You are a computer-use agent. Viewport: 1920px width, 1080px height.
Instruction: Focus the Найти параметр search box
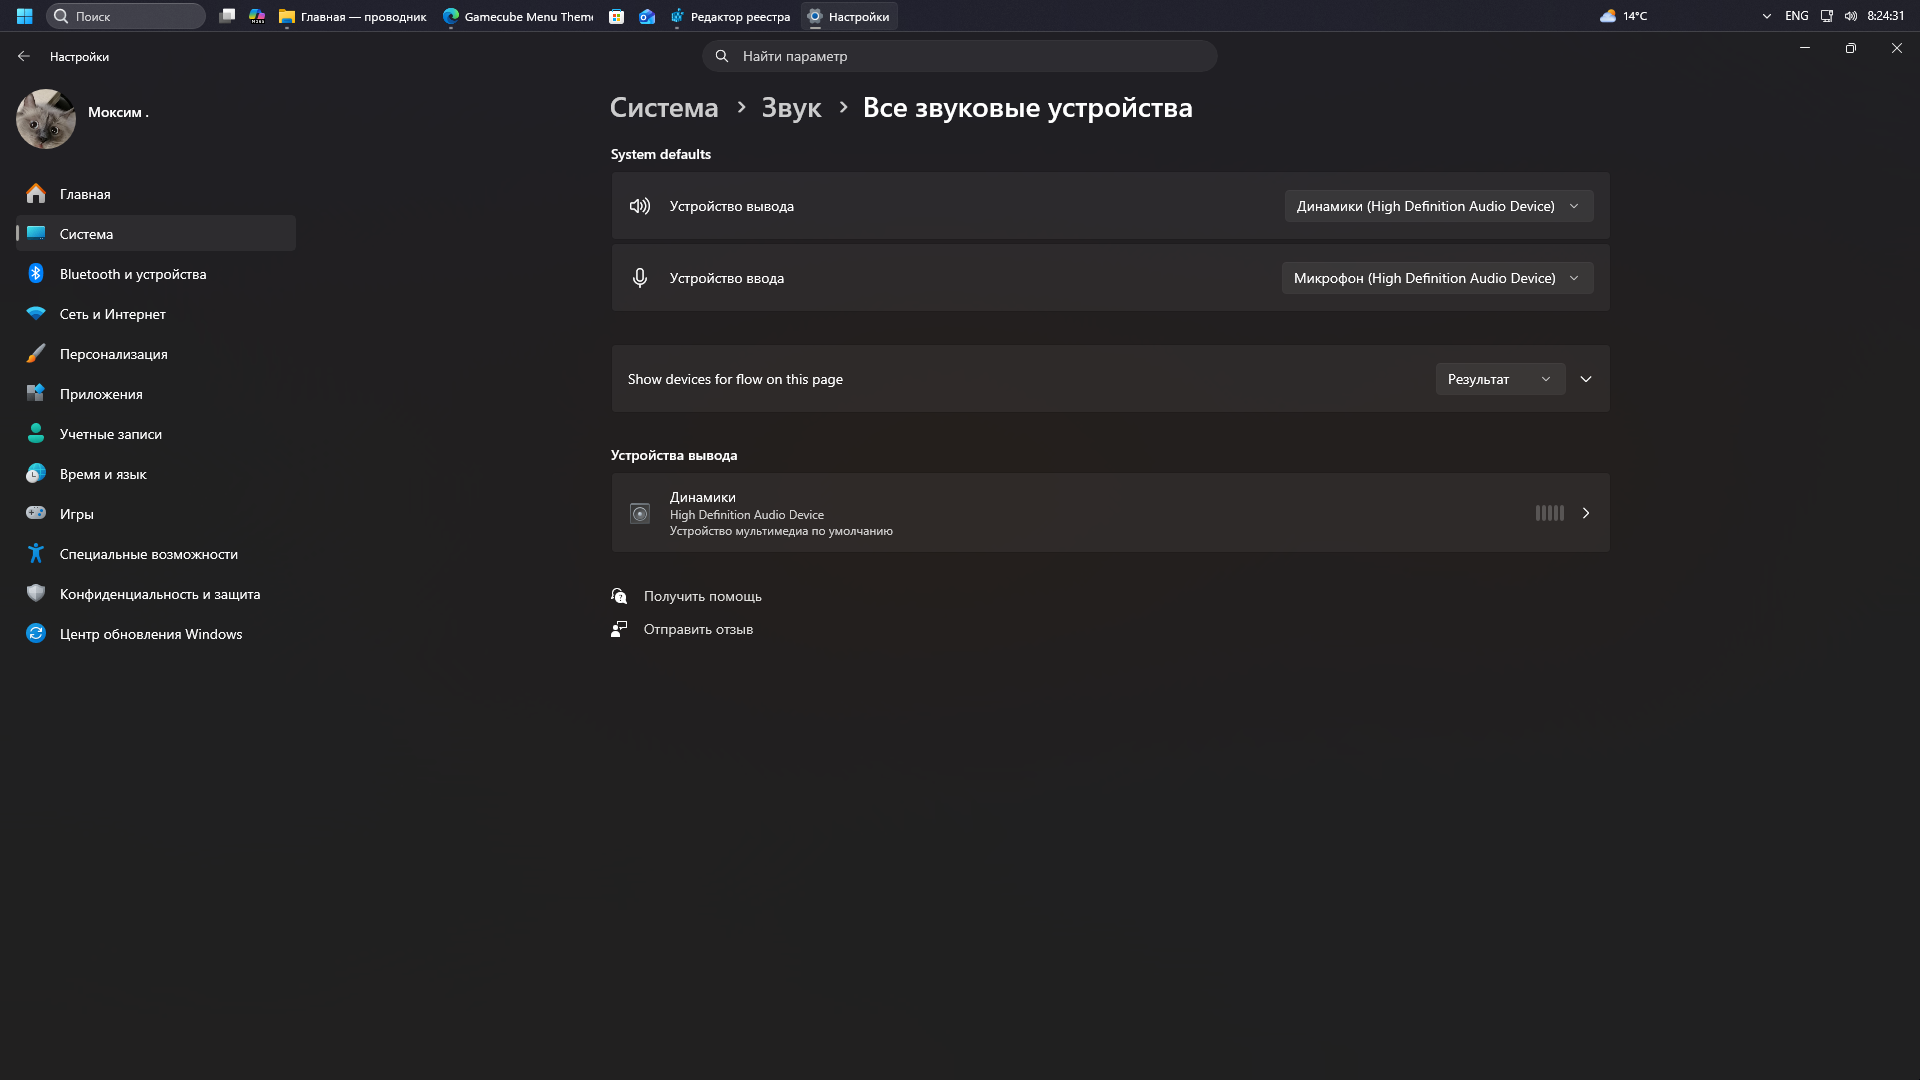960,56
